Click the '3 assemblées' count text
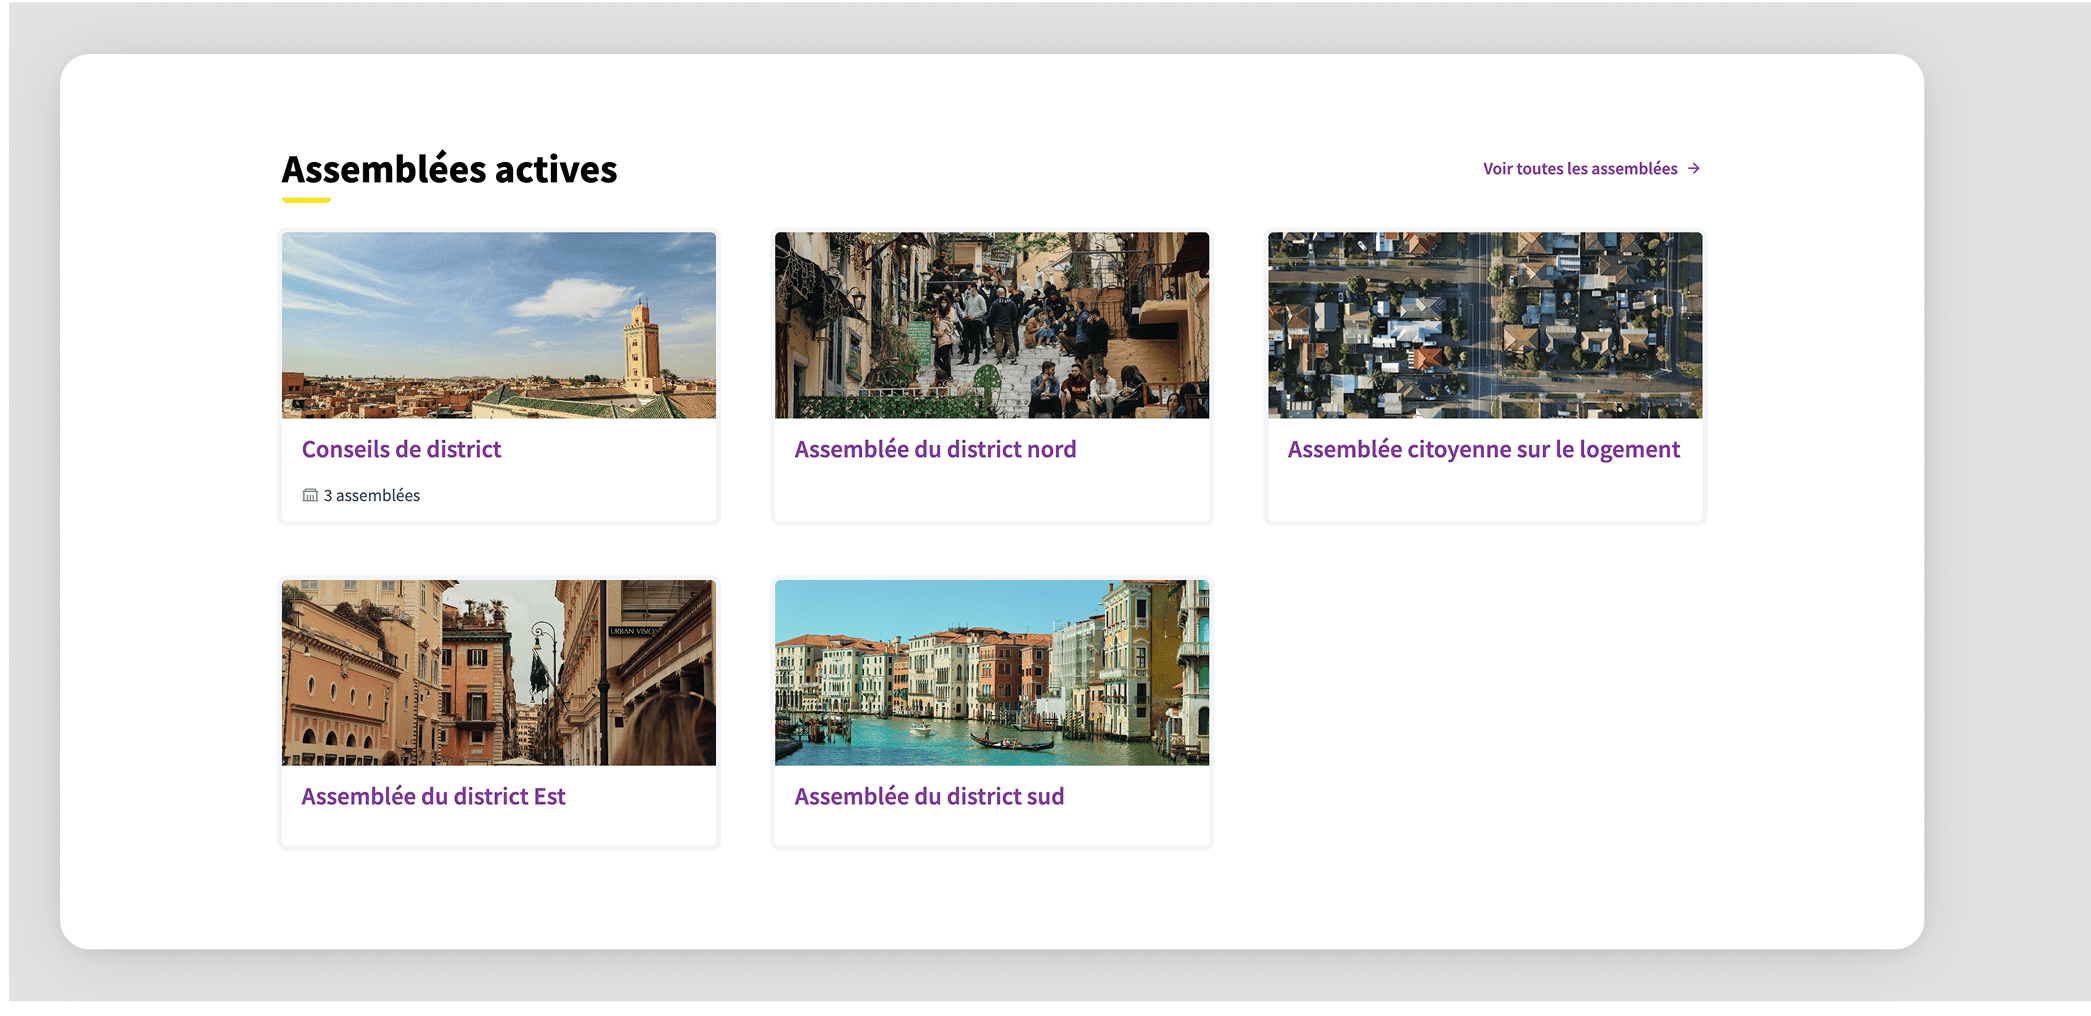 [x=371, y=495]
